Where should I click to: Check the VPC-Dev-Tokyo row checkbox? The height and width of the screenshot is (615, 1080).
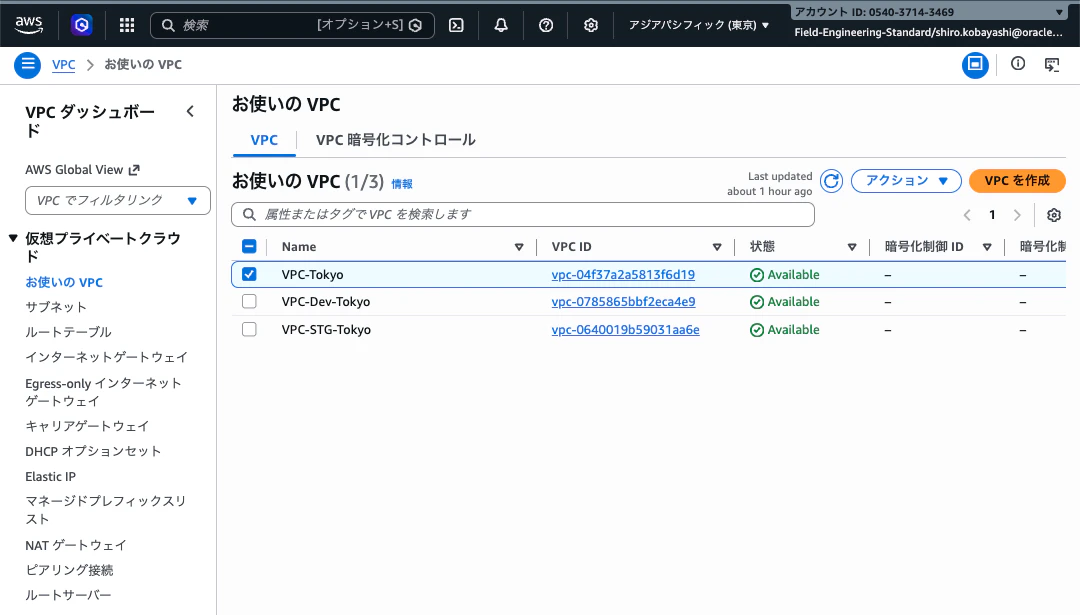click(x=249, y=301)
